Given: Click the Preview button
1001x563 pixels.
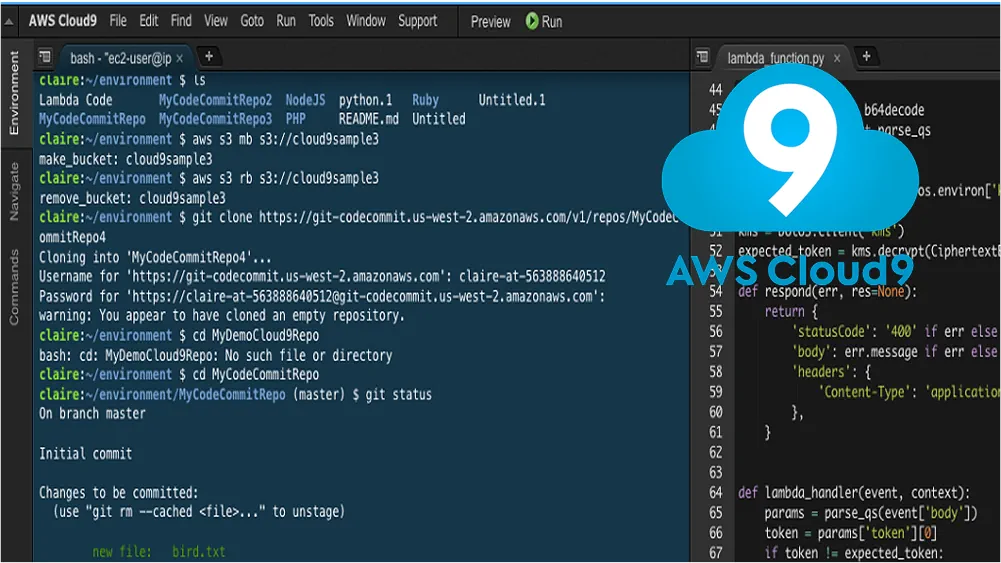Looking at the screenshot, I should 490,22.
